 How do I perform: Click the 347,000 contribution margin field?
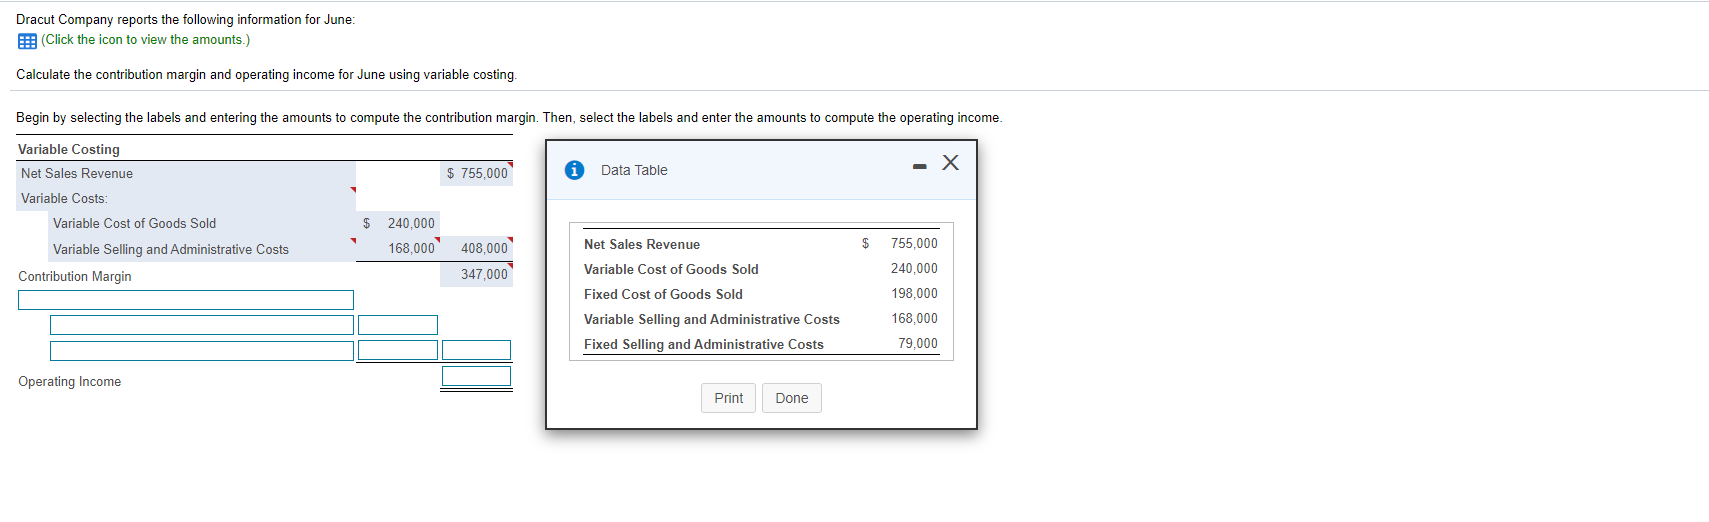[x=476, y=274]
